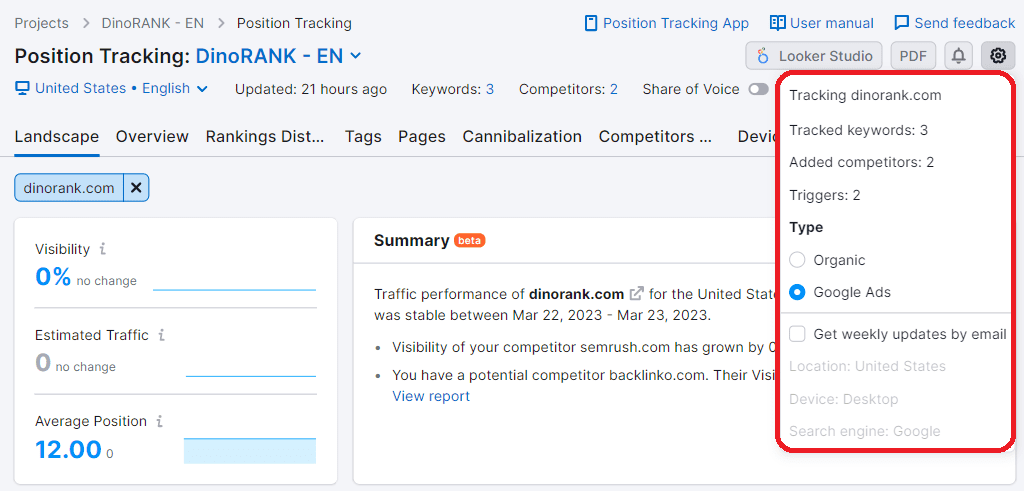Image resolution: width=1024 pixels, height=491 pixels.
Task: Click the Average Position info icon
Action: 159,422
